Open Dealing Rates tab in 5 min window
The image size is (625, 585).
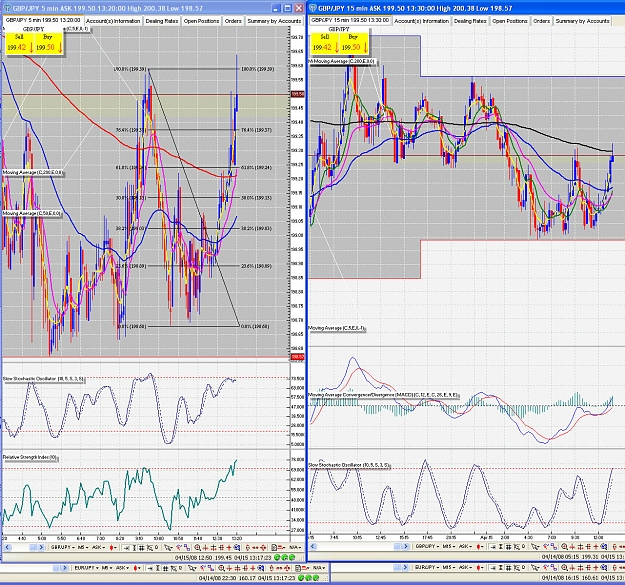tap(162, 21)
